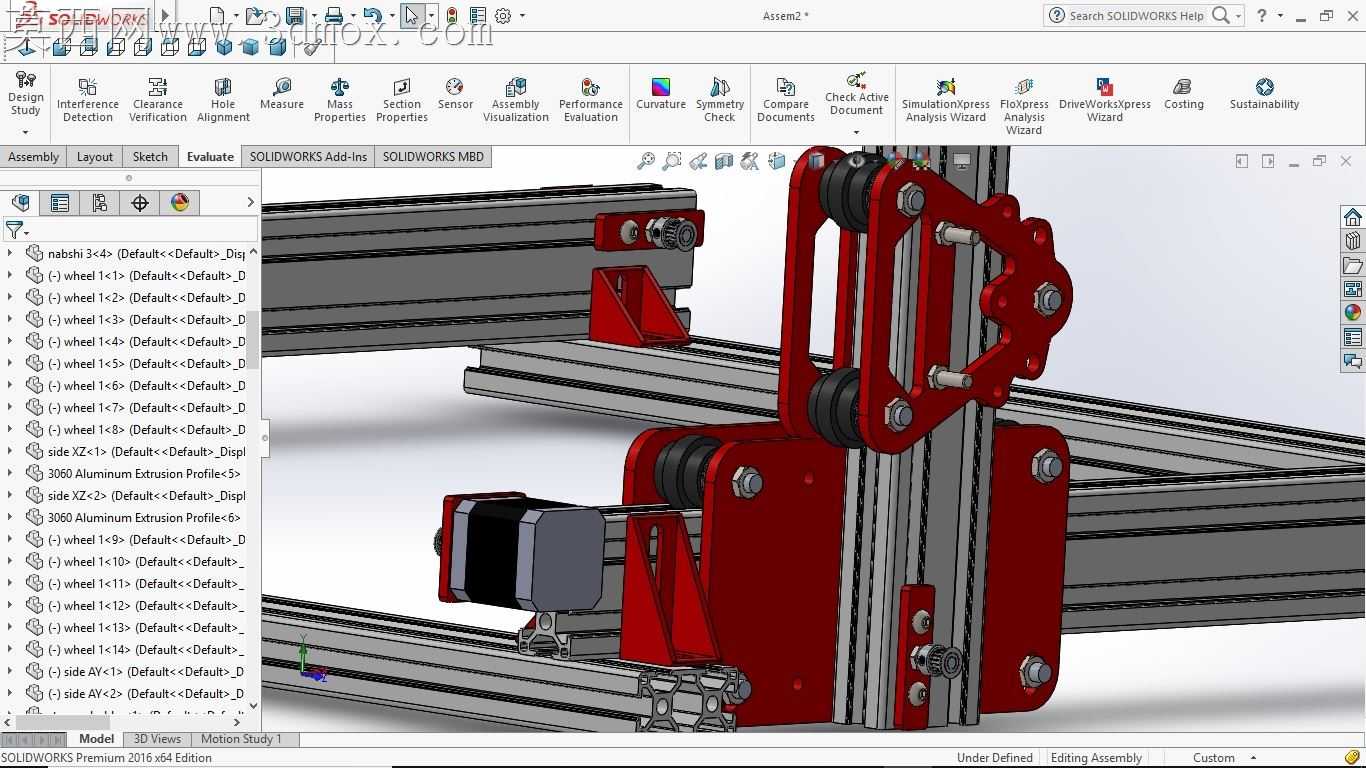Image resolution: width=1366 pixels, height=768 pixels.
Task: Select 3060 Aluminum Extrusion Profile<6> item
Action: [136, 518]
